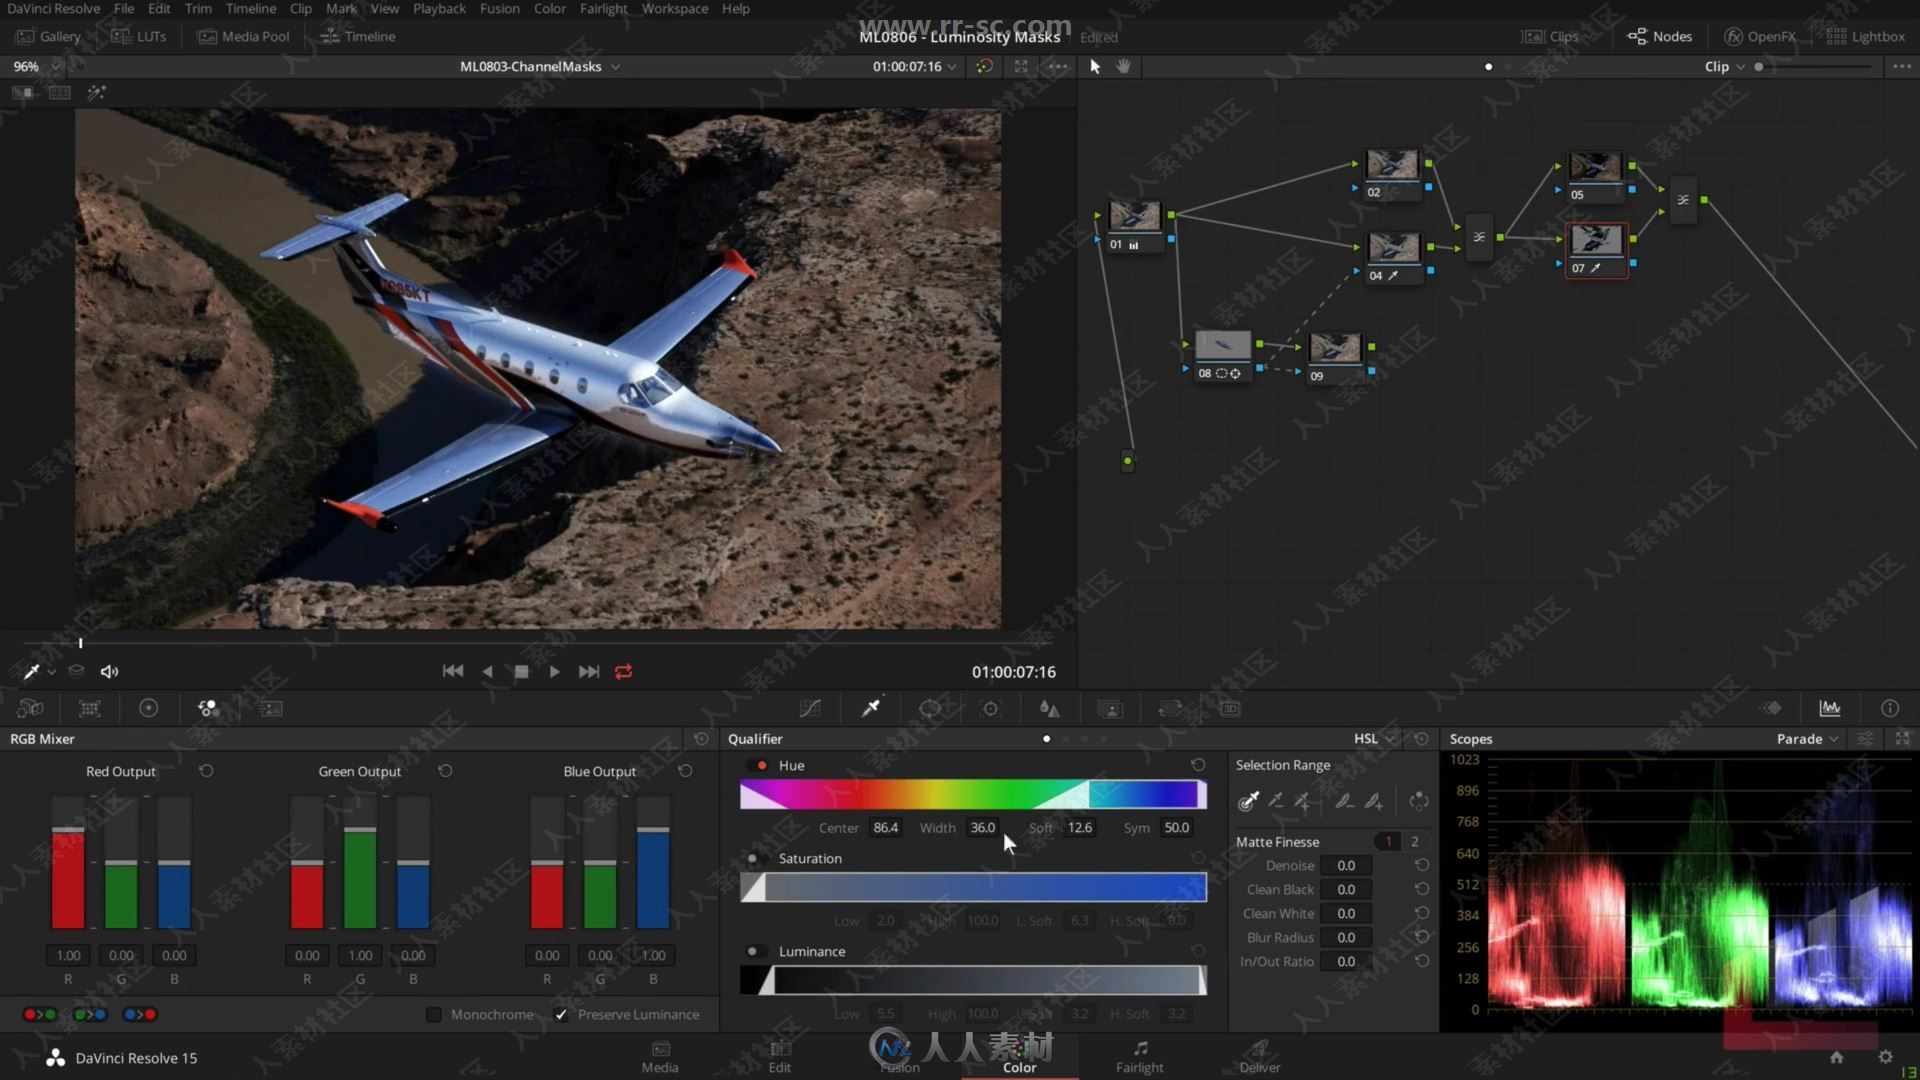Open the Fusion menu
This screenshot has width=1920, height=1080.
pos(499,8)
